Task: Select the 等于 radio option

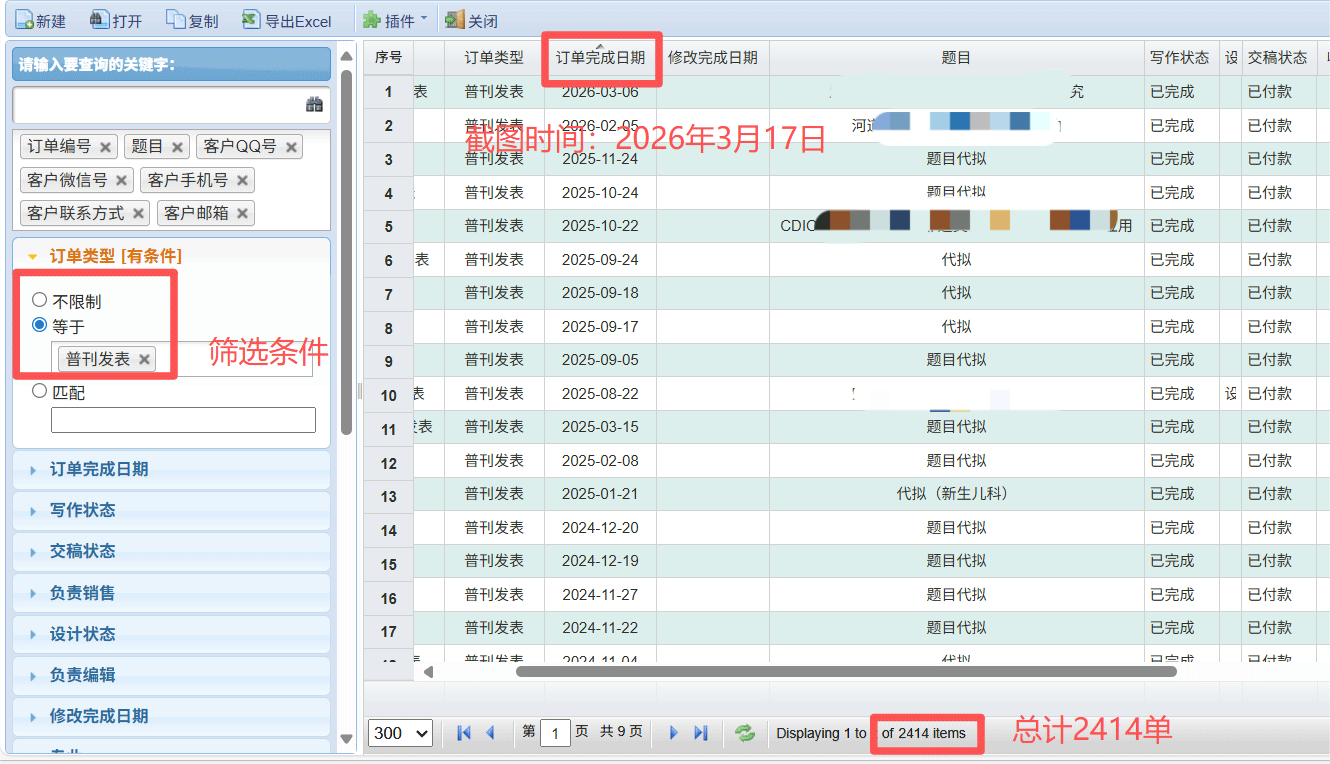Action: point(40,324)
